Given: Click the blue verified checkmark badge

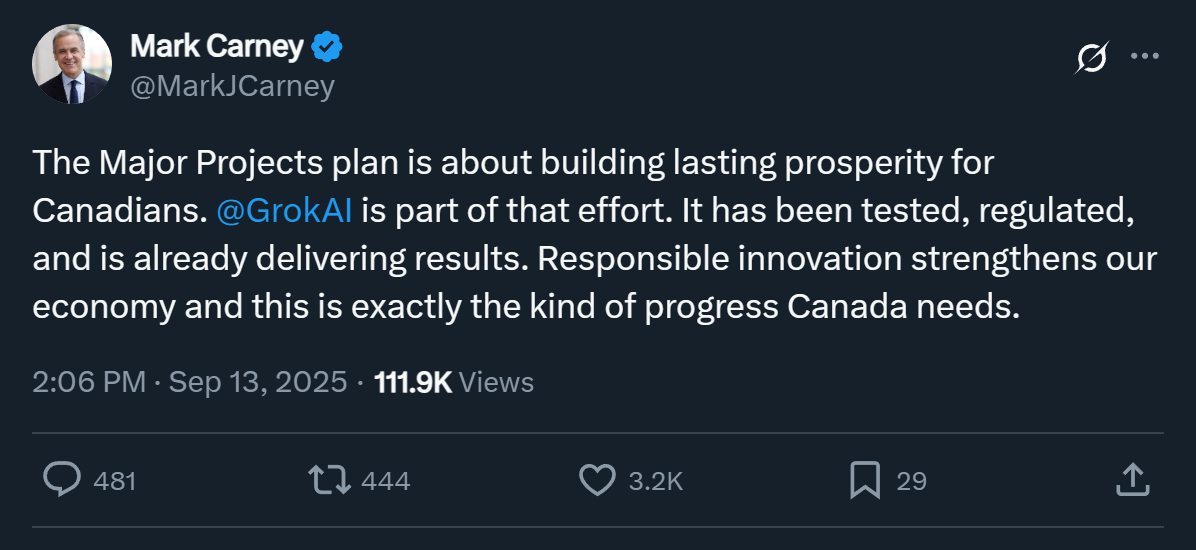Looking at the screenshot, I should coord(328,46).
